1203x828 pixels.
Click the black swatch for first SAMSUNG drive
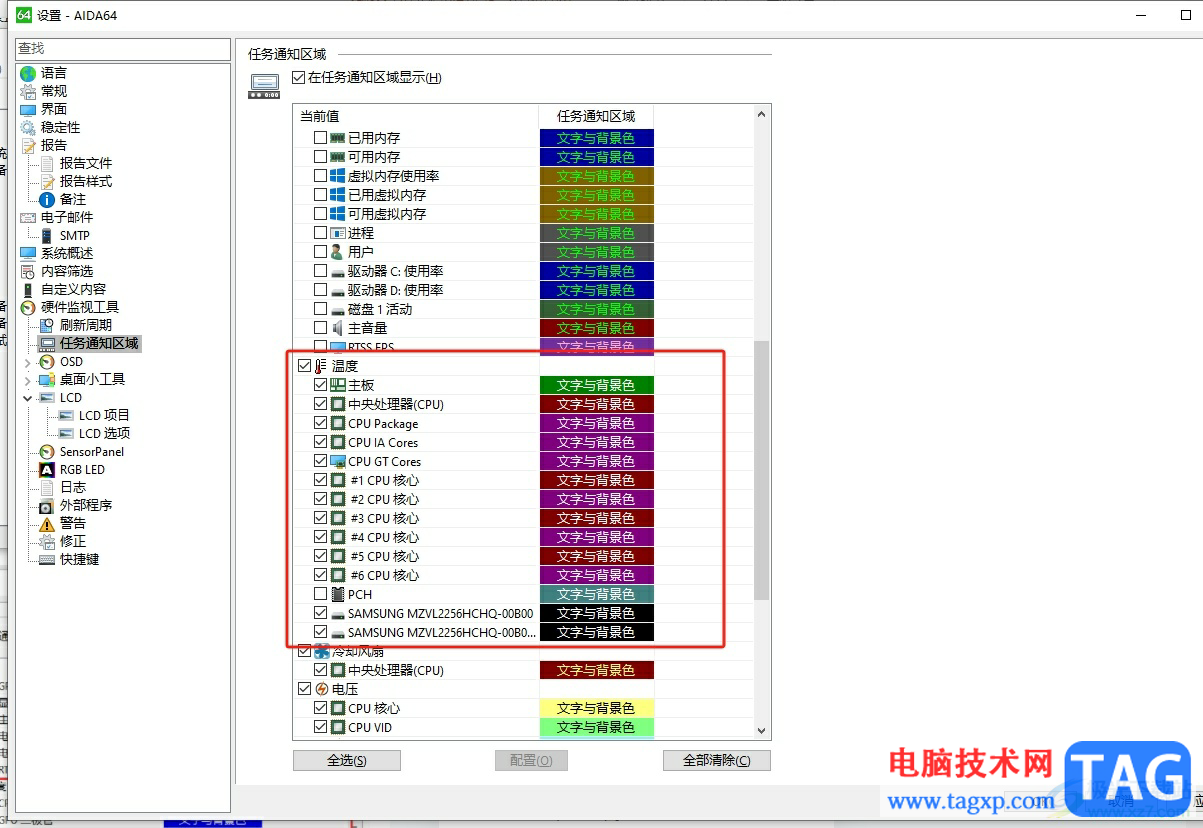(x=596, y=613)
